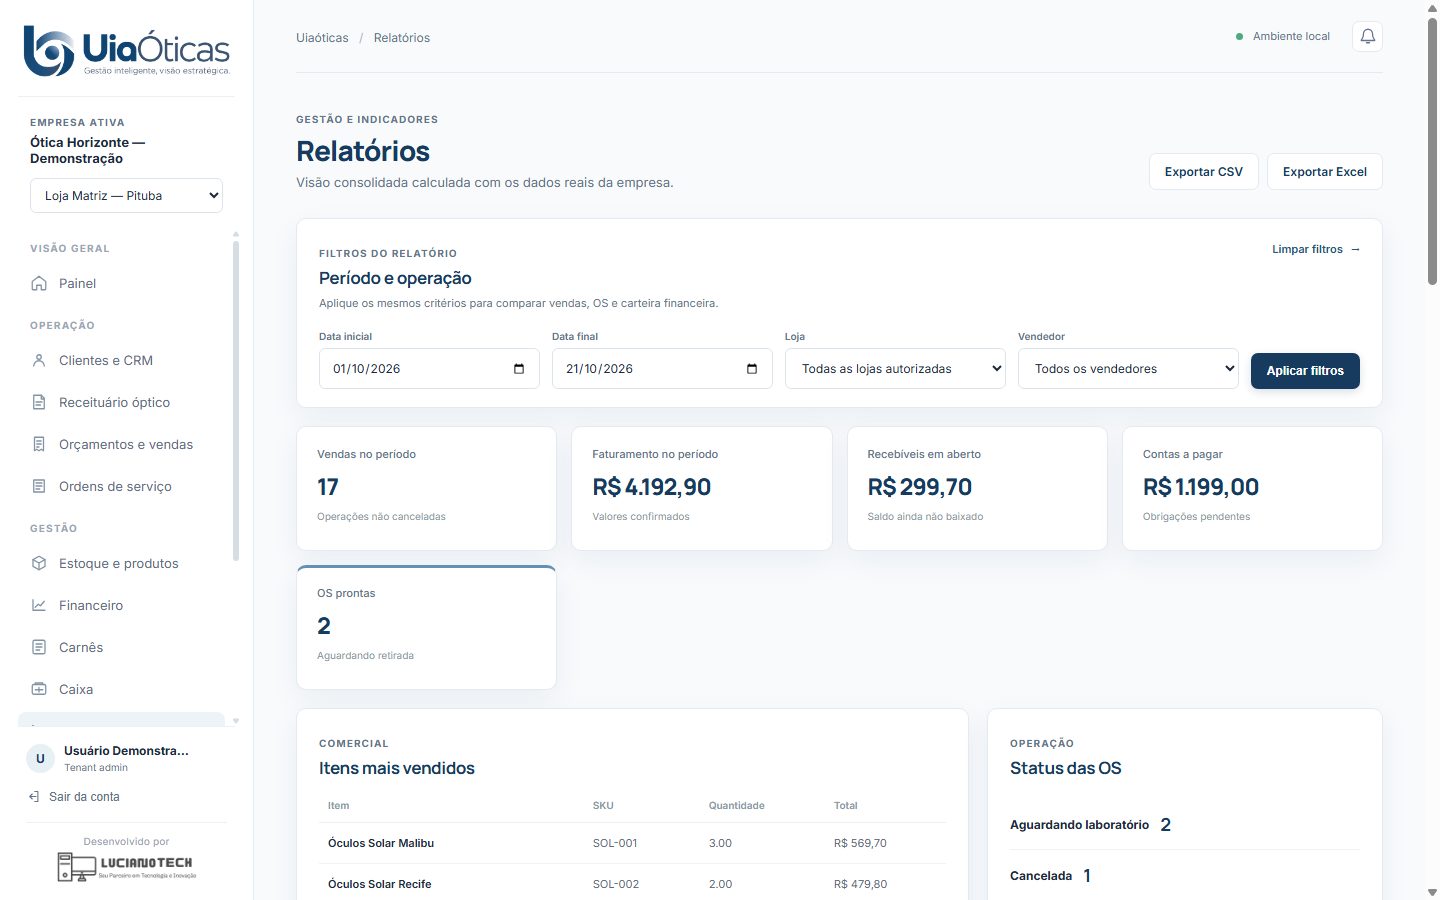Click the UiaÓticas logo

tap(127, 51)
